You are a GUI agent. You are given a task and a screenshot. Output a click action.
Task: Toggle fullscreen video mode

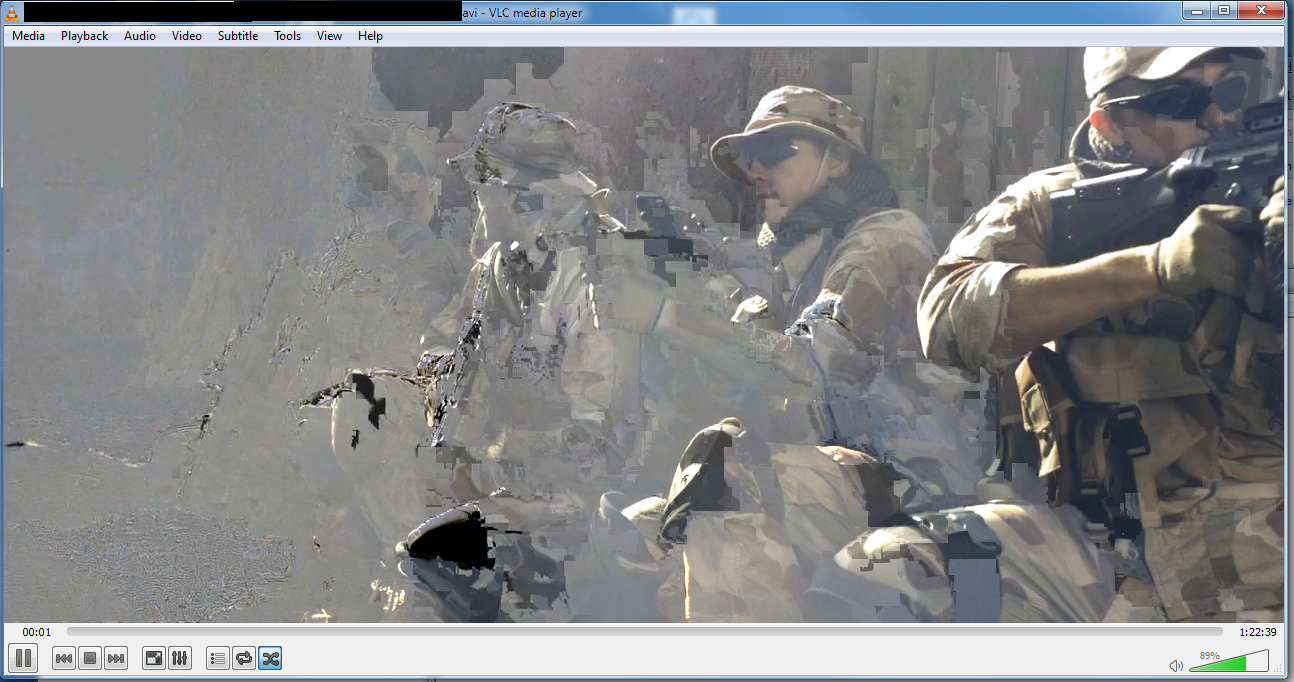[x=154, y=658]
